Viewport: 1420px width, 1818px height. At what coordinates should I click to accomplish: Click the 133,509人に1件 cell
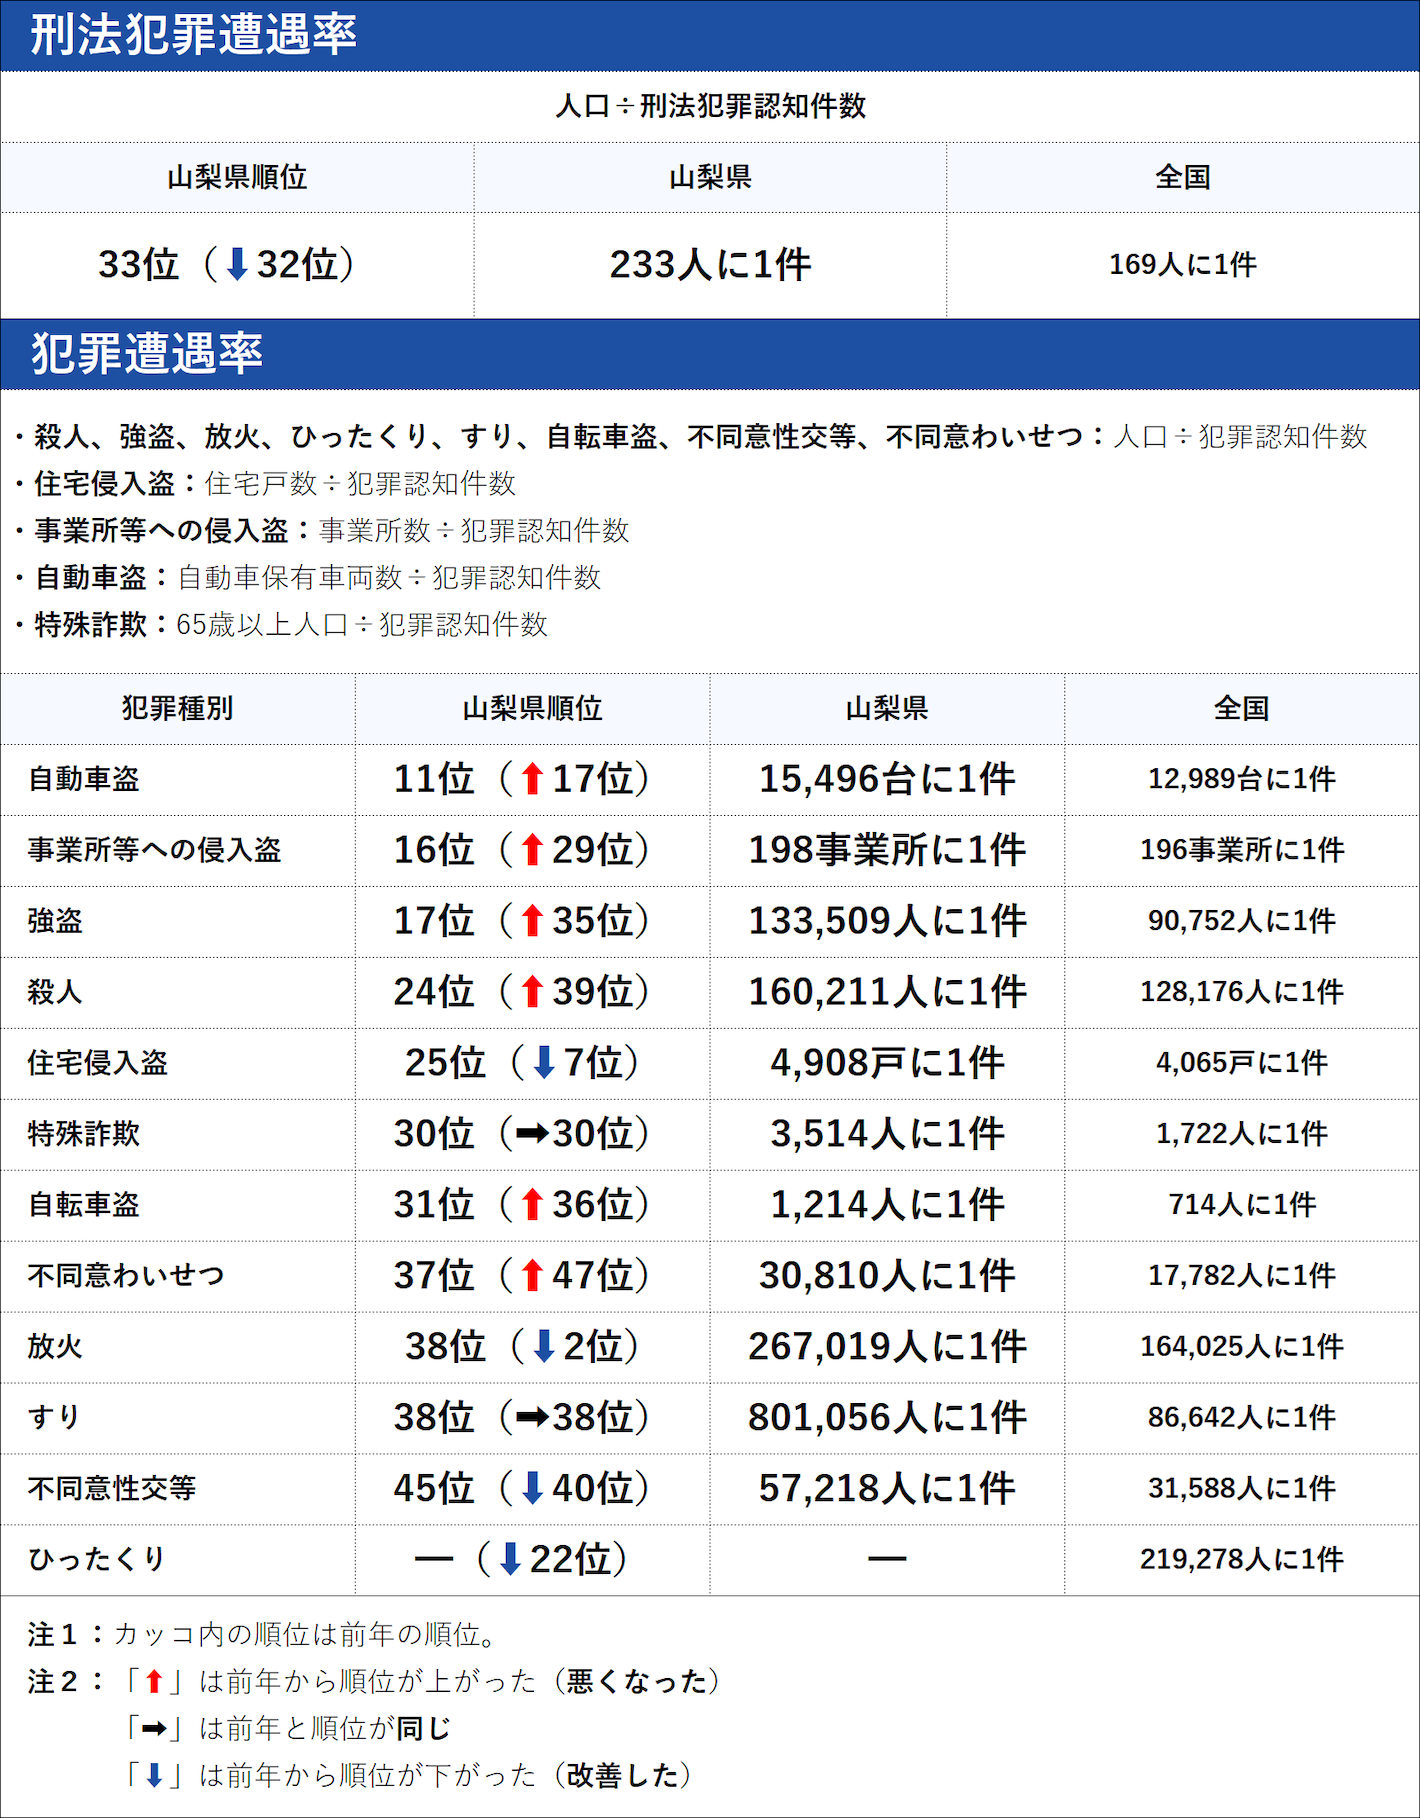pyautogui.click(x=887, y=921)
